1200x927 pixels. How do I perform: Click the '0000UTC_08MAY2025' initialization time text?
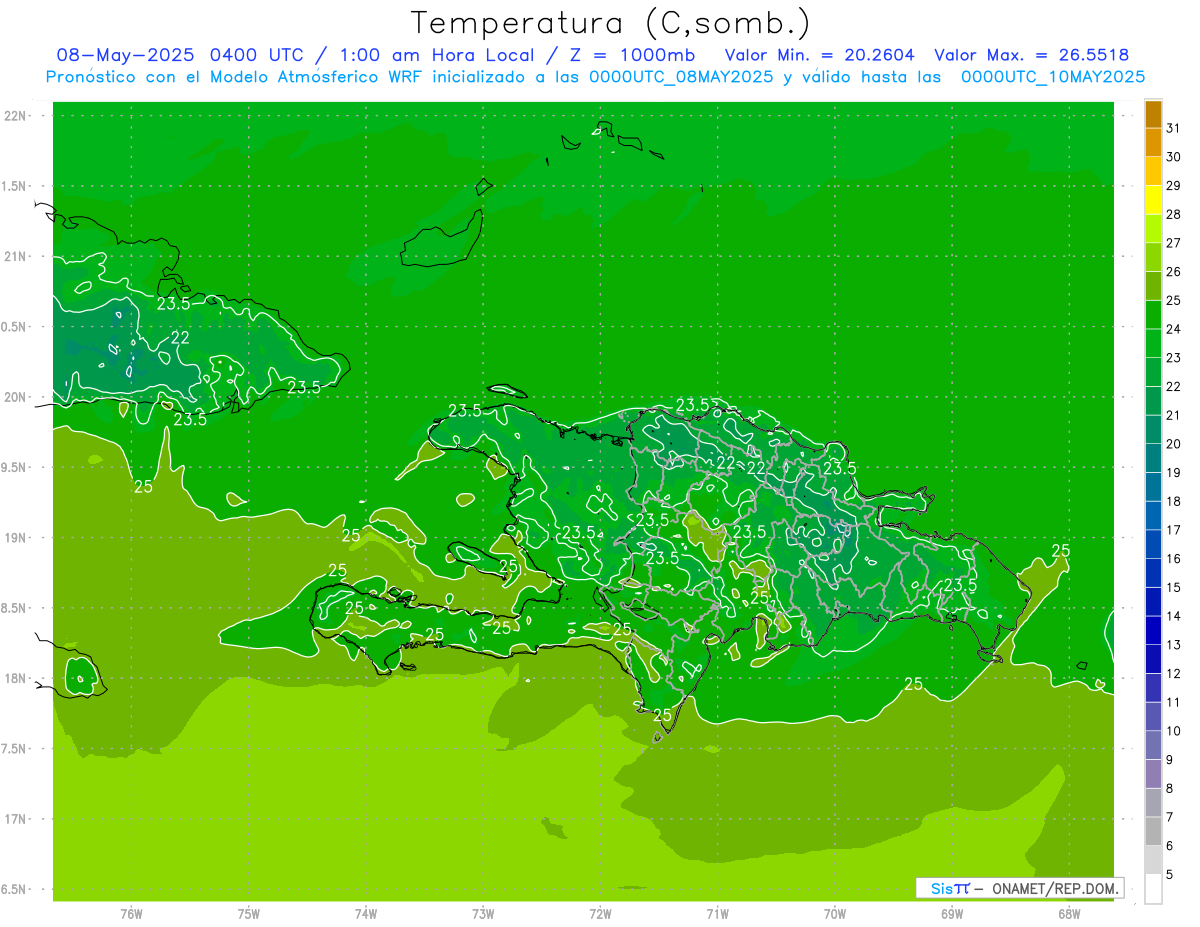pyautogui.click(x=681, y=76)
